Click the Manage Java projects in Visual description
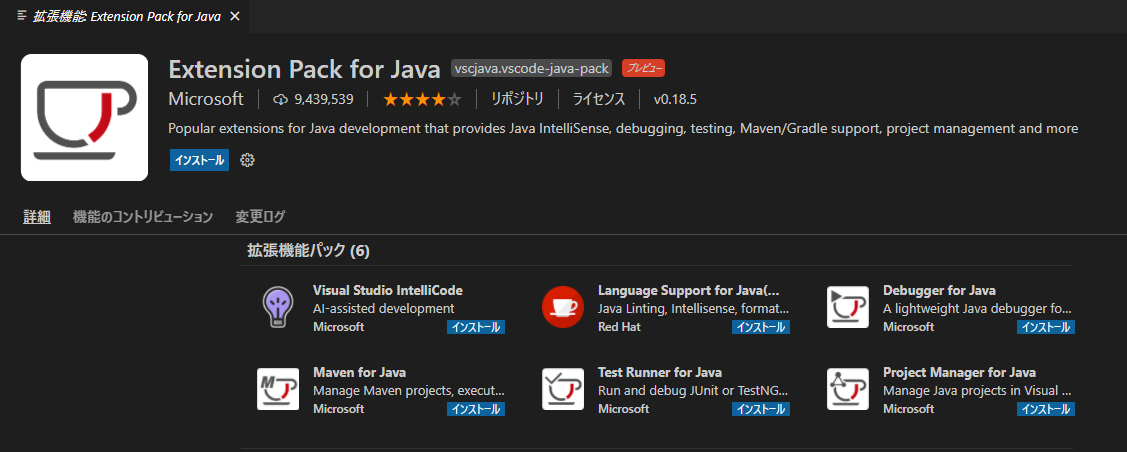 click(978, 391)
